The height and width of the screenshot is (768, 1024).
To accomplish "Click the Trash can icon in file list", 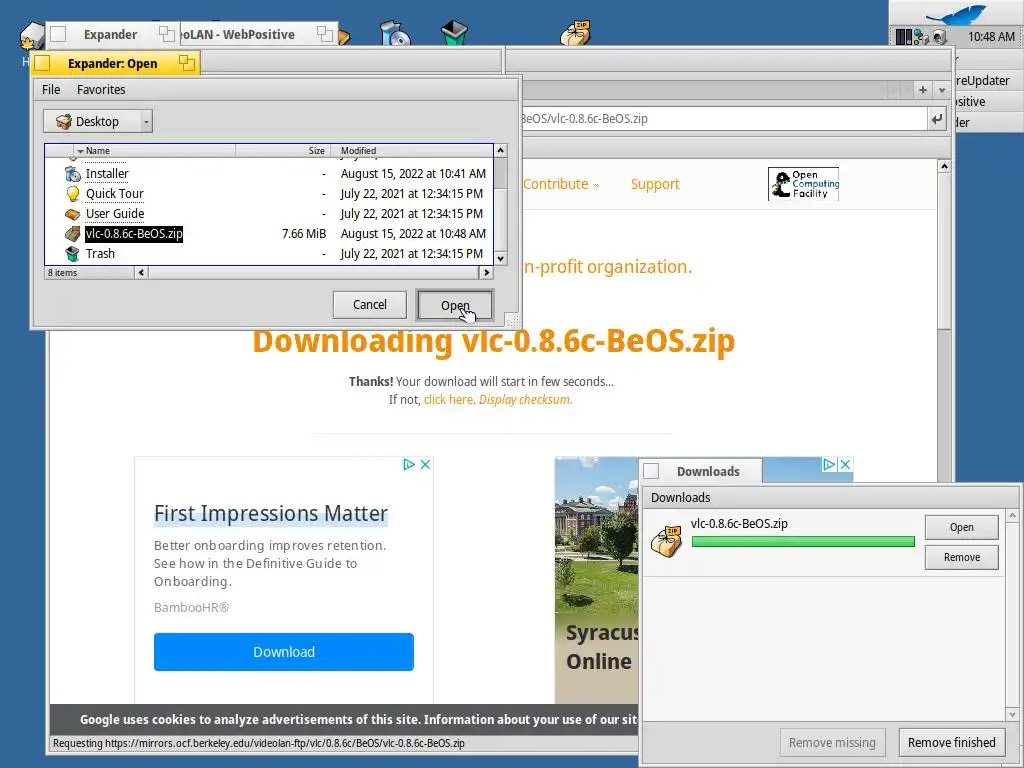I will coord(72,253).
